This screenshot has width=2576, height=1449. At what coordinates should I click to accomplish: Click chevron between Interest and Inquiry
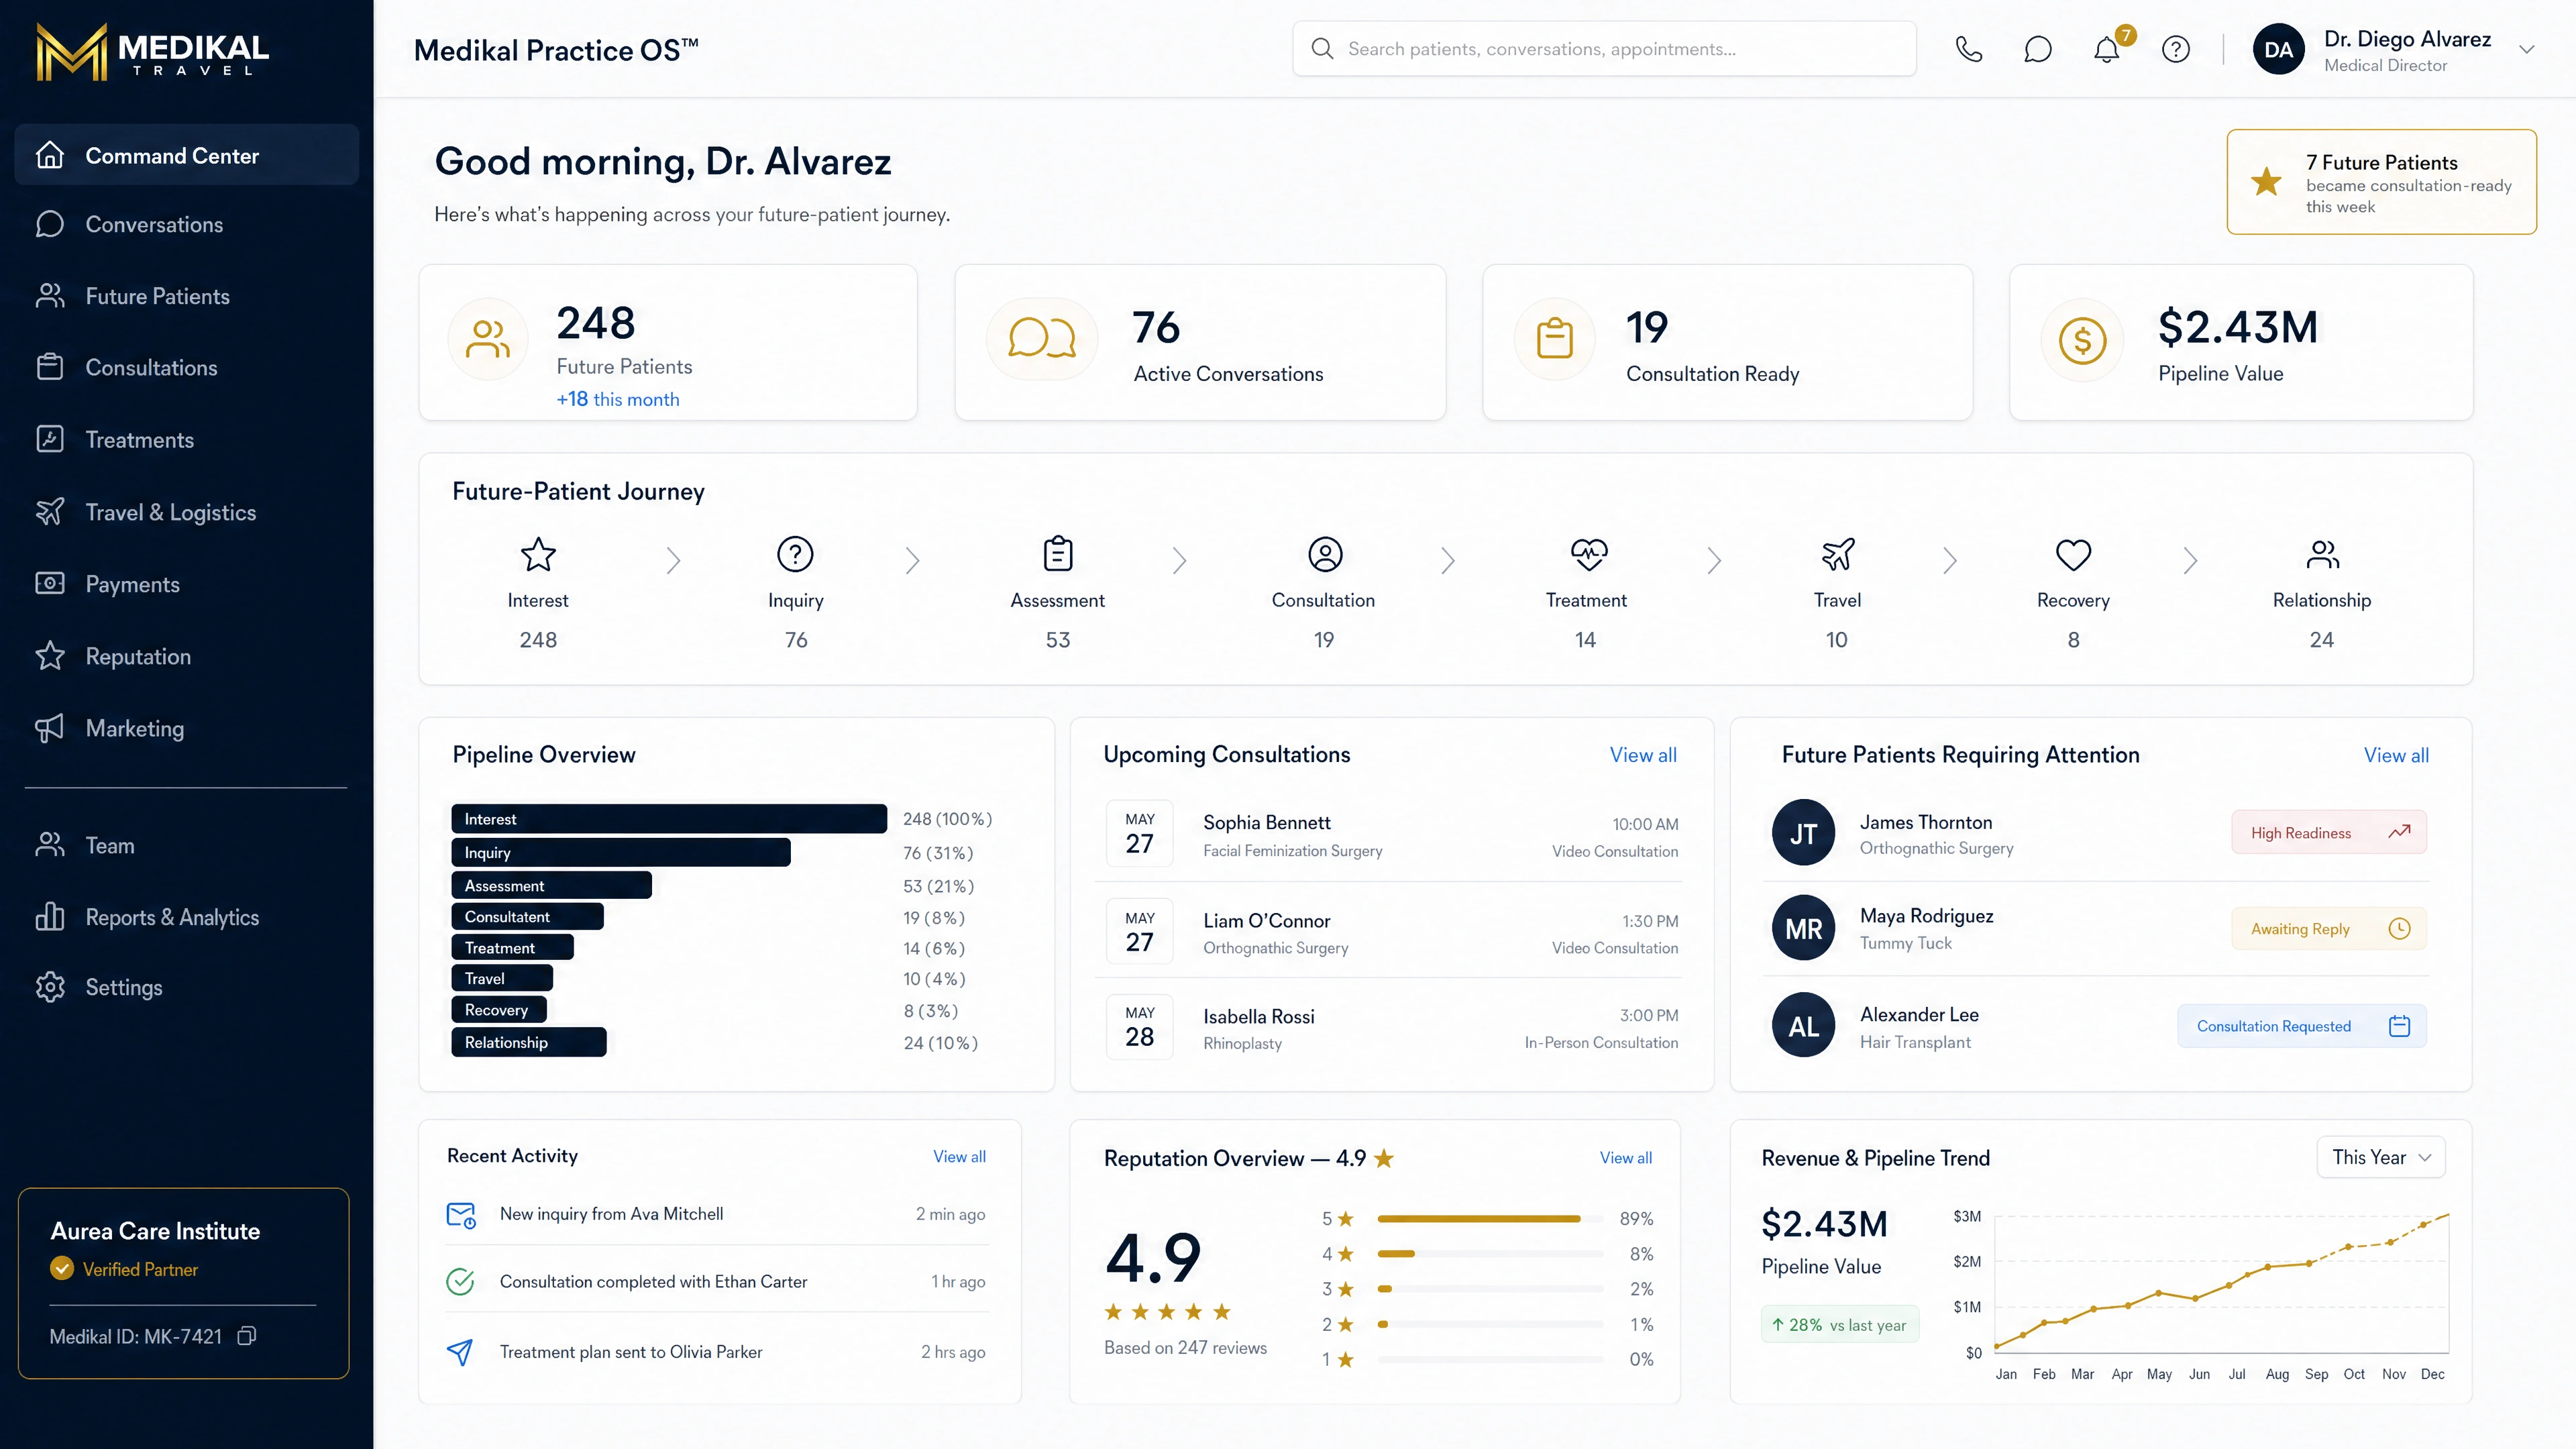coord(673,561)
